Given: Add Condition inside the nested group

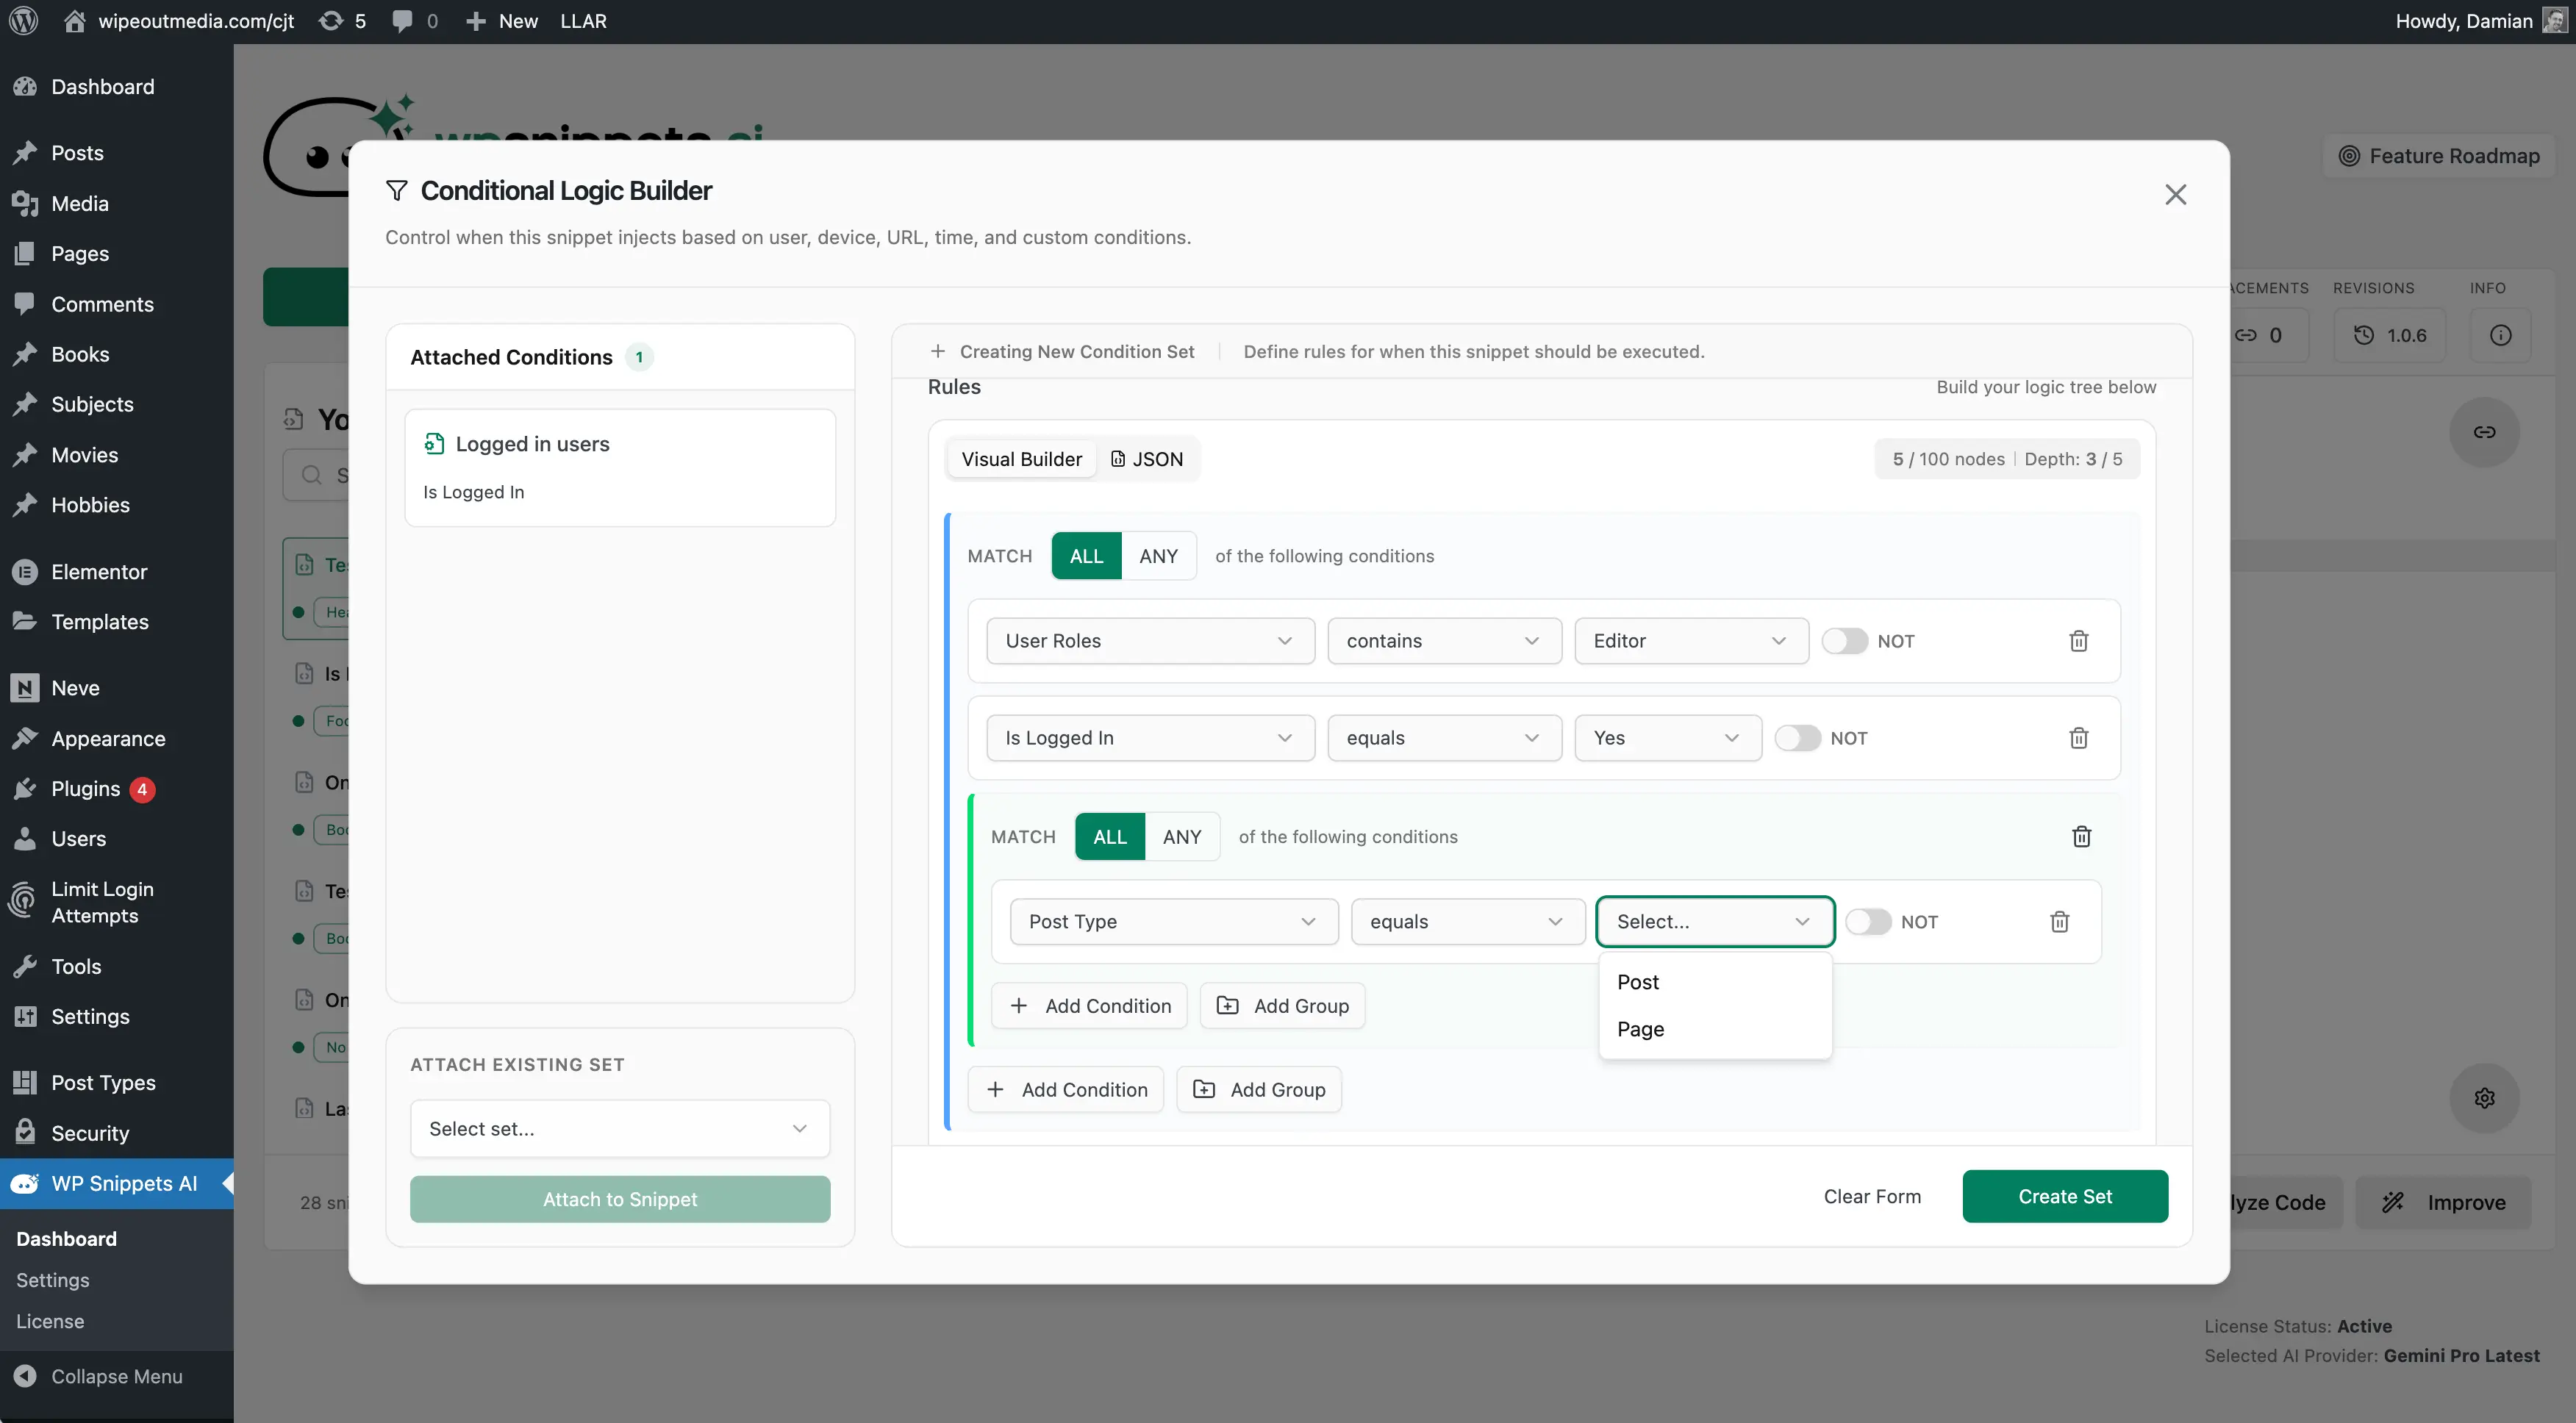Looking at the screenshot, I should coord(1089,1006).
